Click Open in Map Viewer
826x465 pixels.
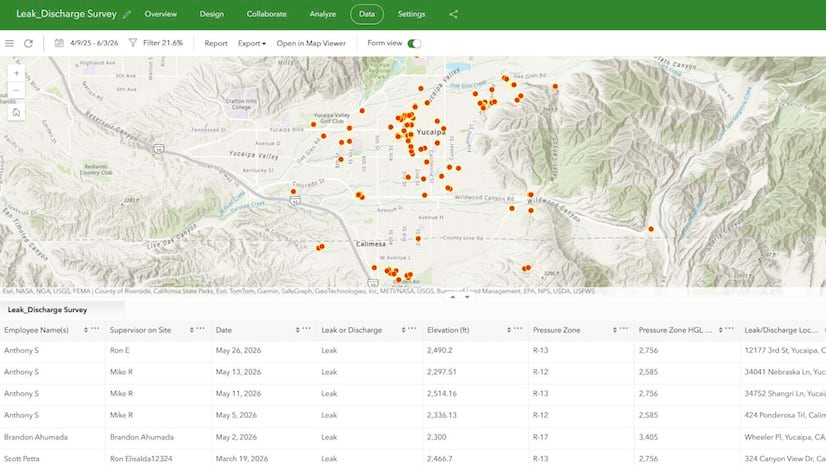click(311, 43)
